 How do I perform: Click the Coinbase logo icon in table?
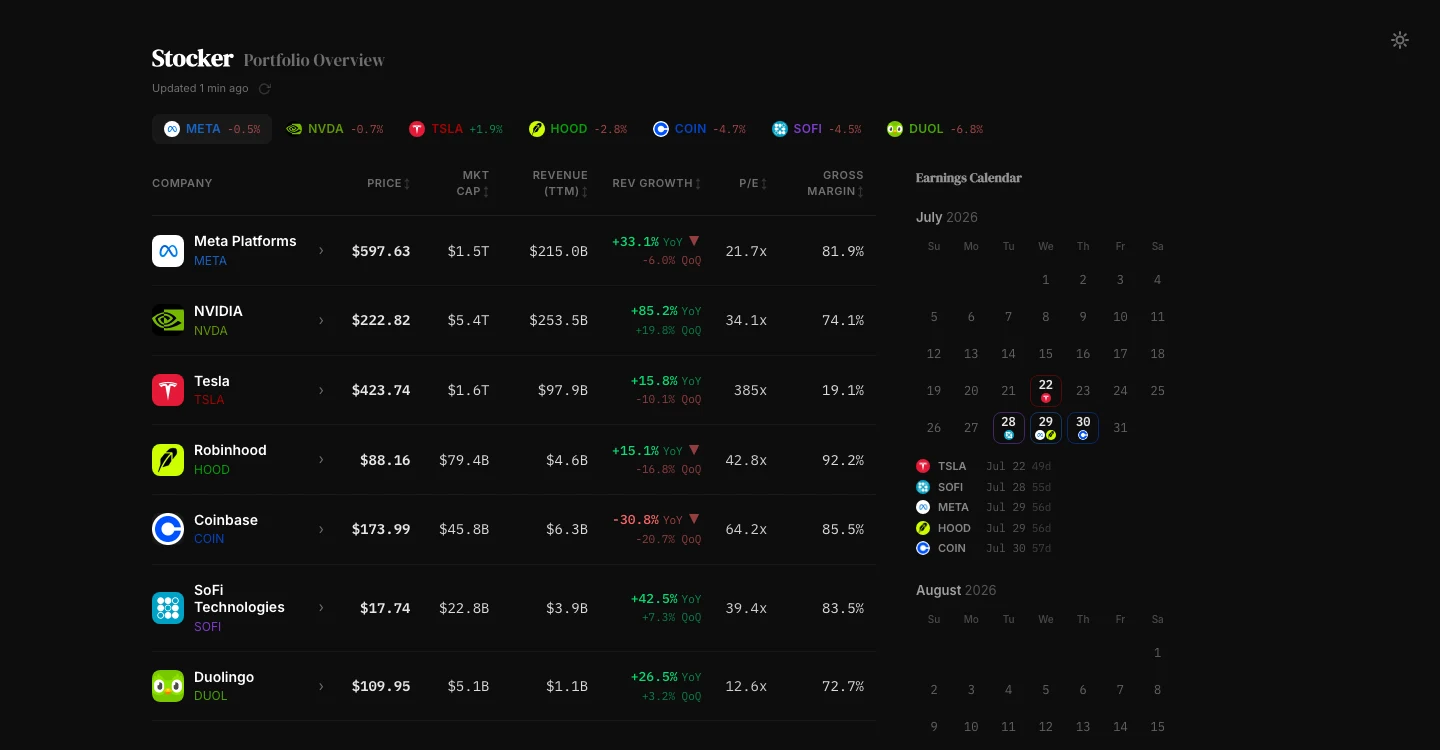click(x=168, y=529)
